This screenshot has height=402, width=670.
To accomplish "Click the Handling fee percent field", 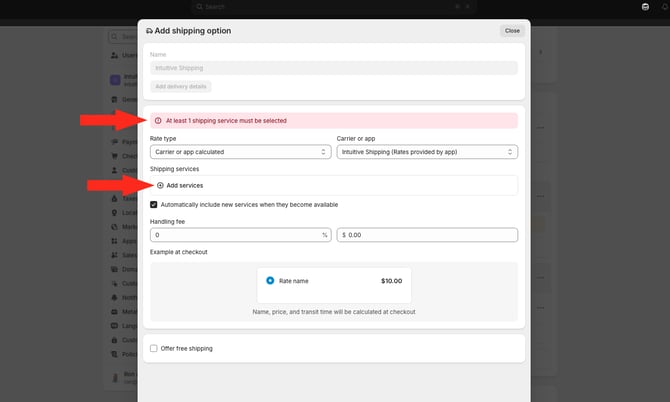I will [x=240, y=235].
